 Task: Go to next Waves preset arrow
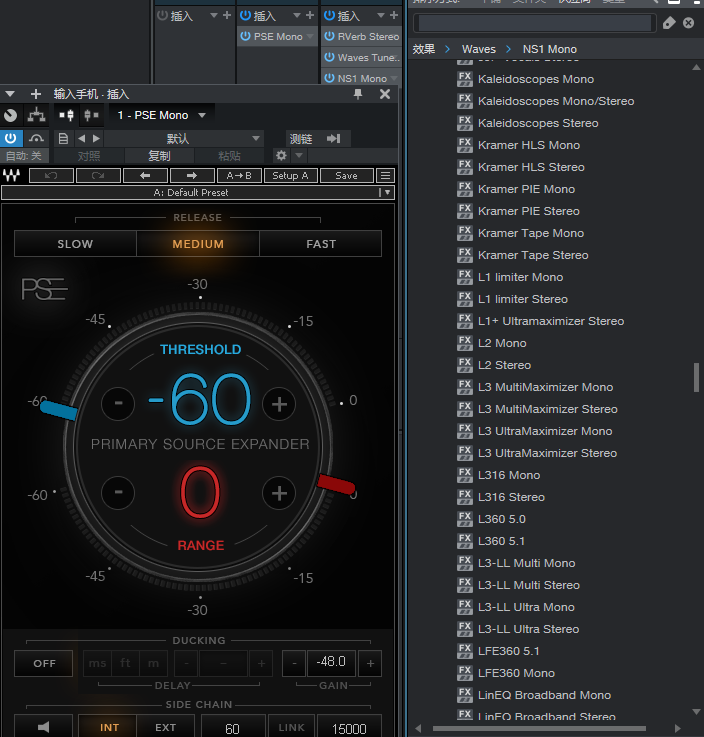(192, 175)
